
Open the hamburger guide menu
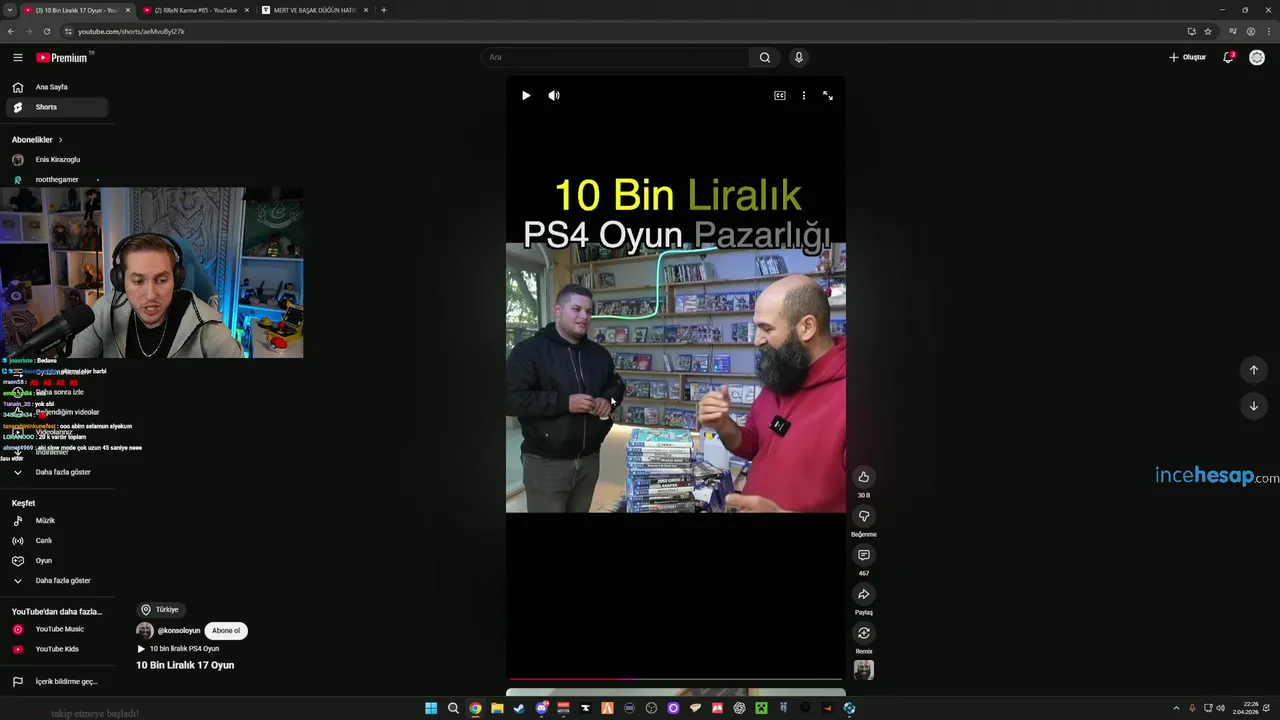point(17,58)
